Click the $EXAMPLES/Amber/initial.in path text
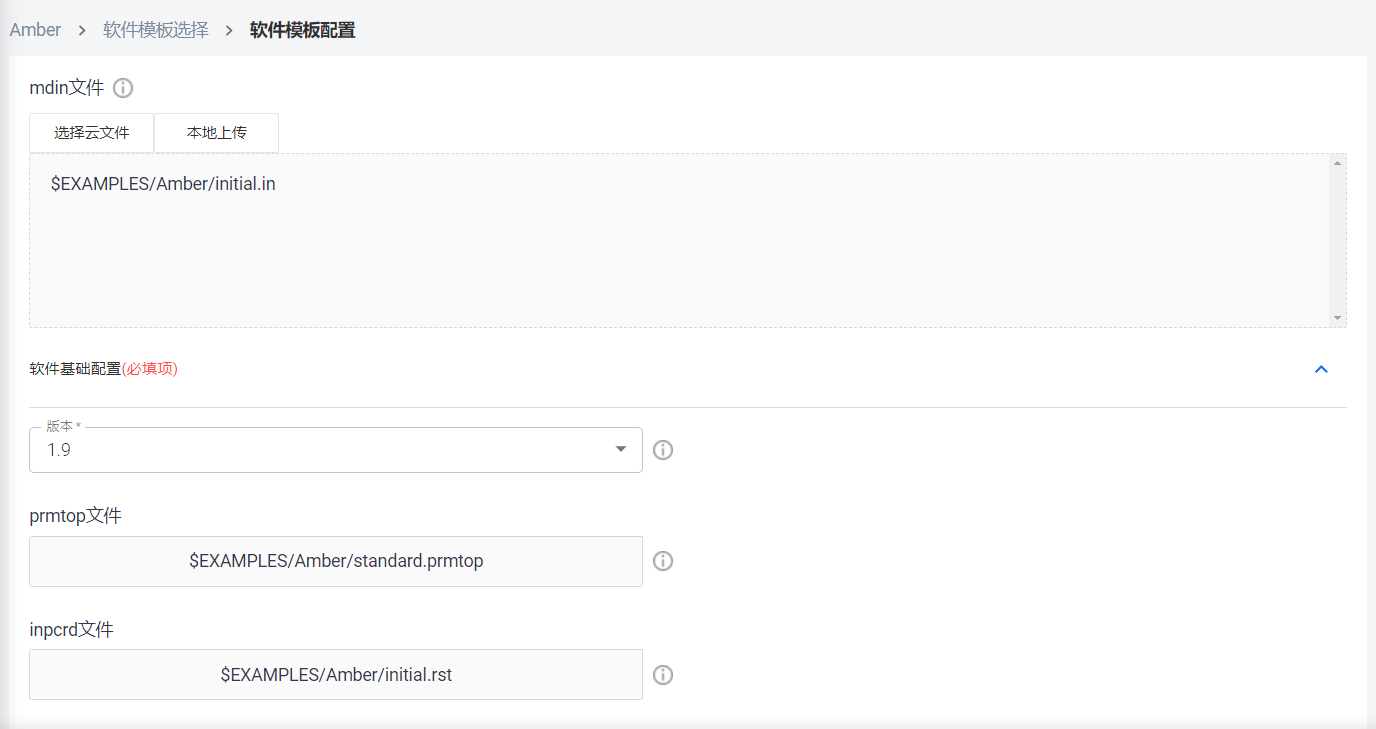The width and height of the screenshot is (1376, 729). point(163,185)
